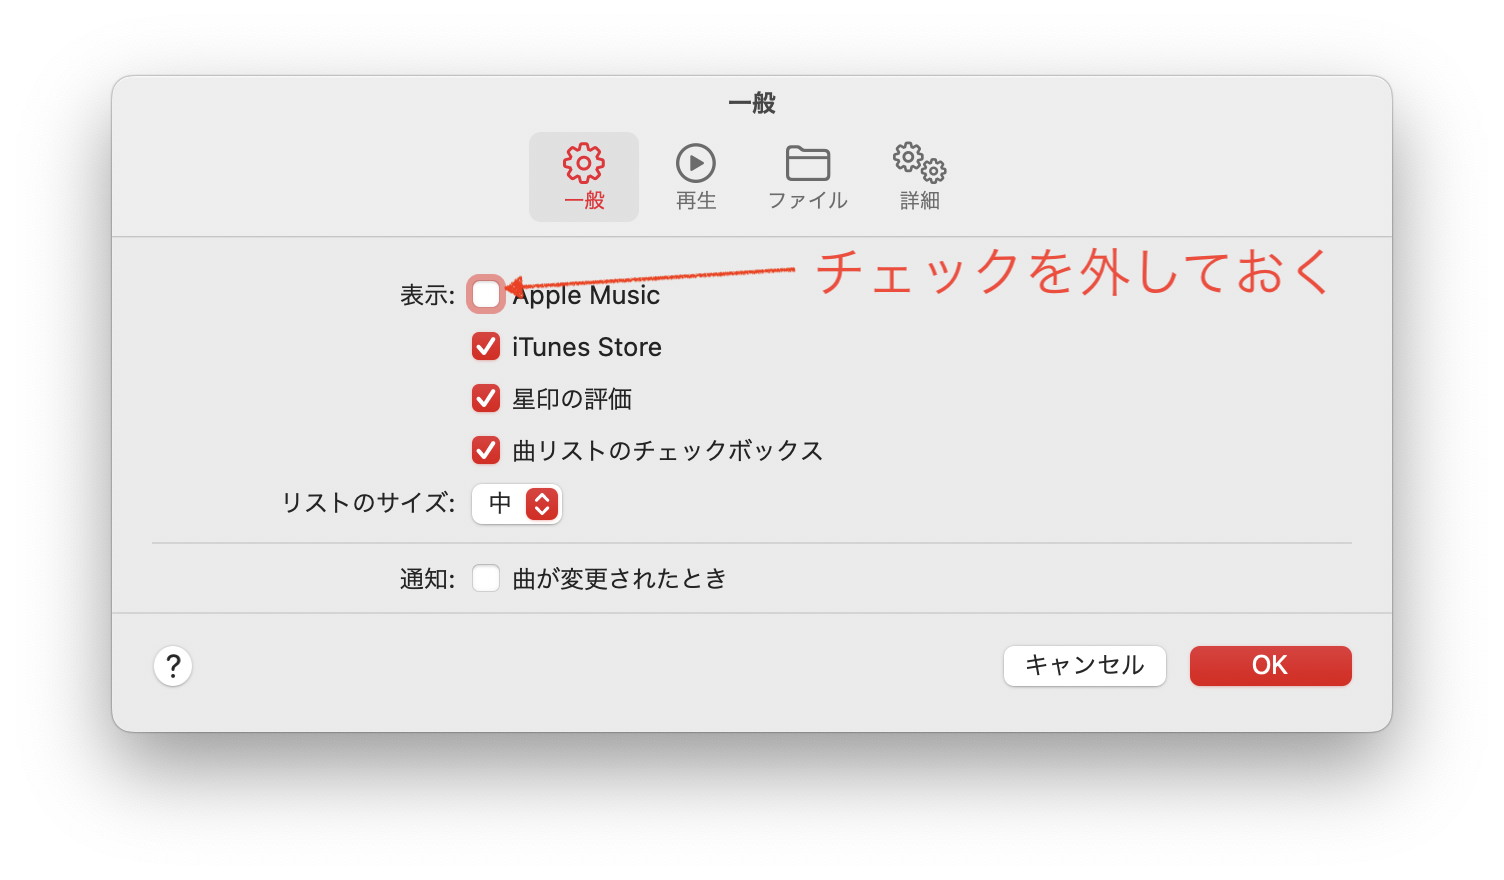Uncheck the iTunes Store checkbox

point(486,346)
